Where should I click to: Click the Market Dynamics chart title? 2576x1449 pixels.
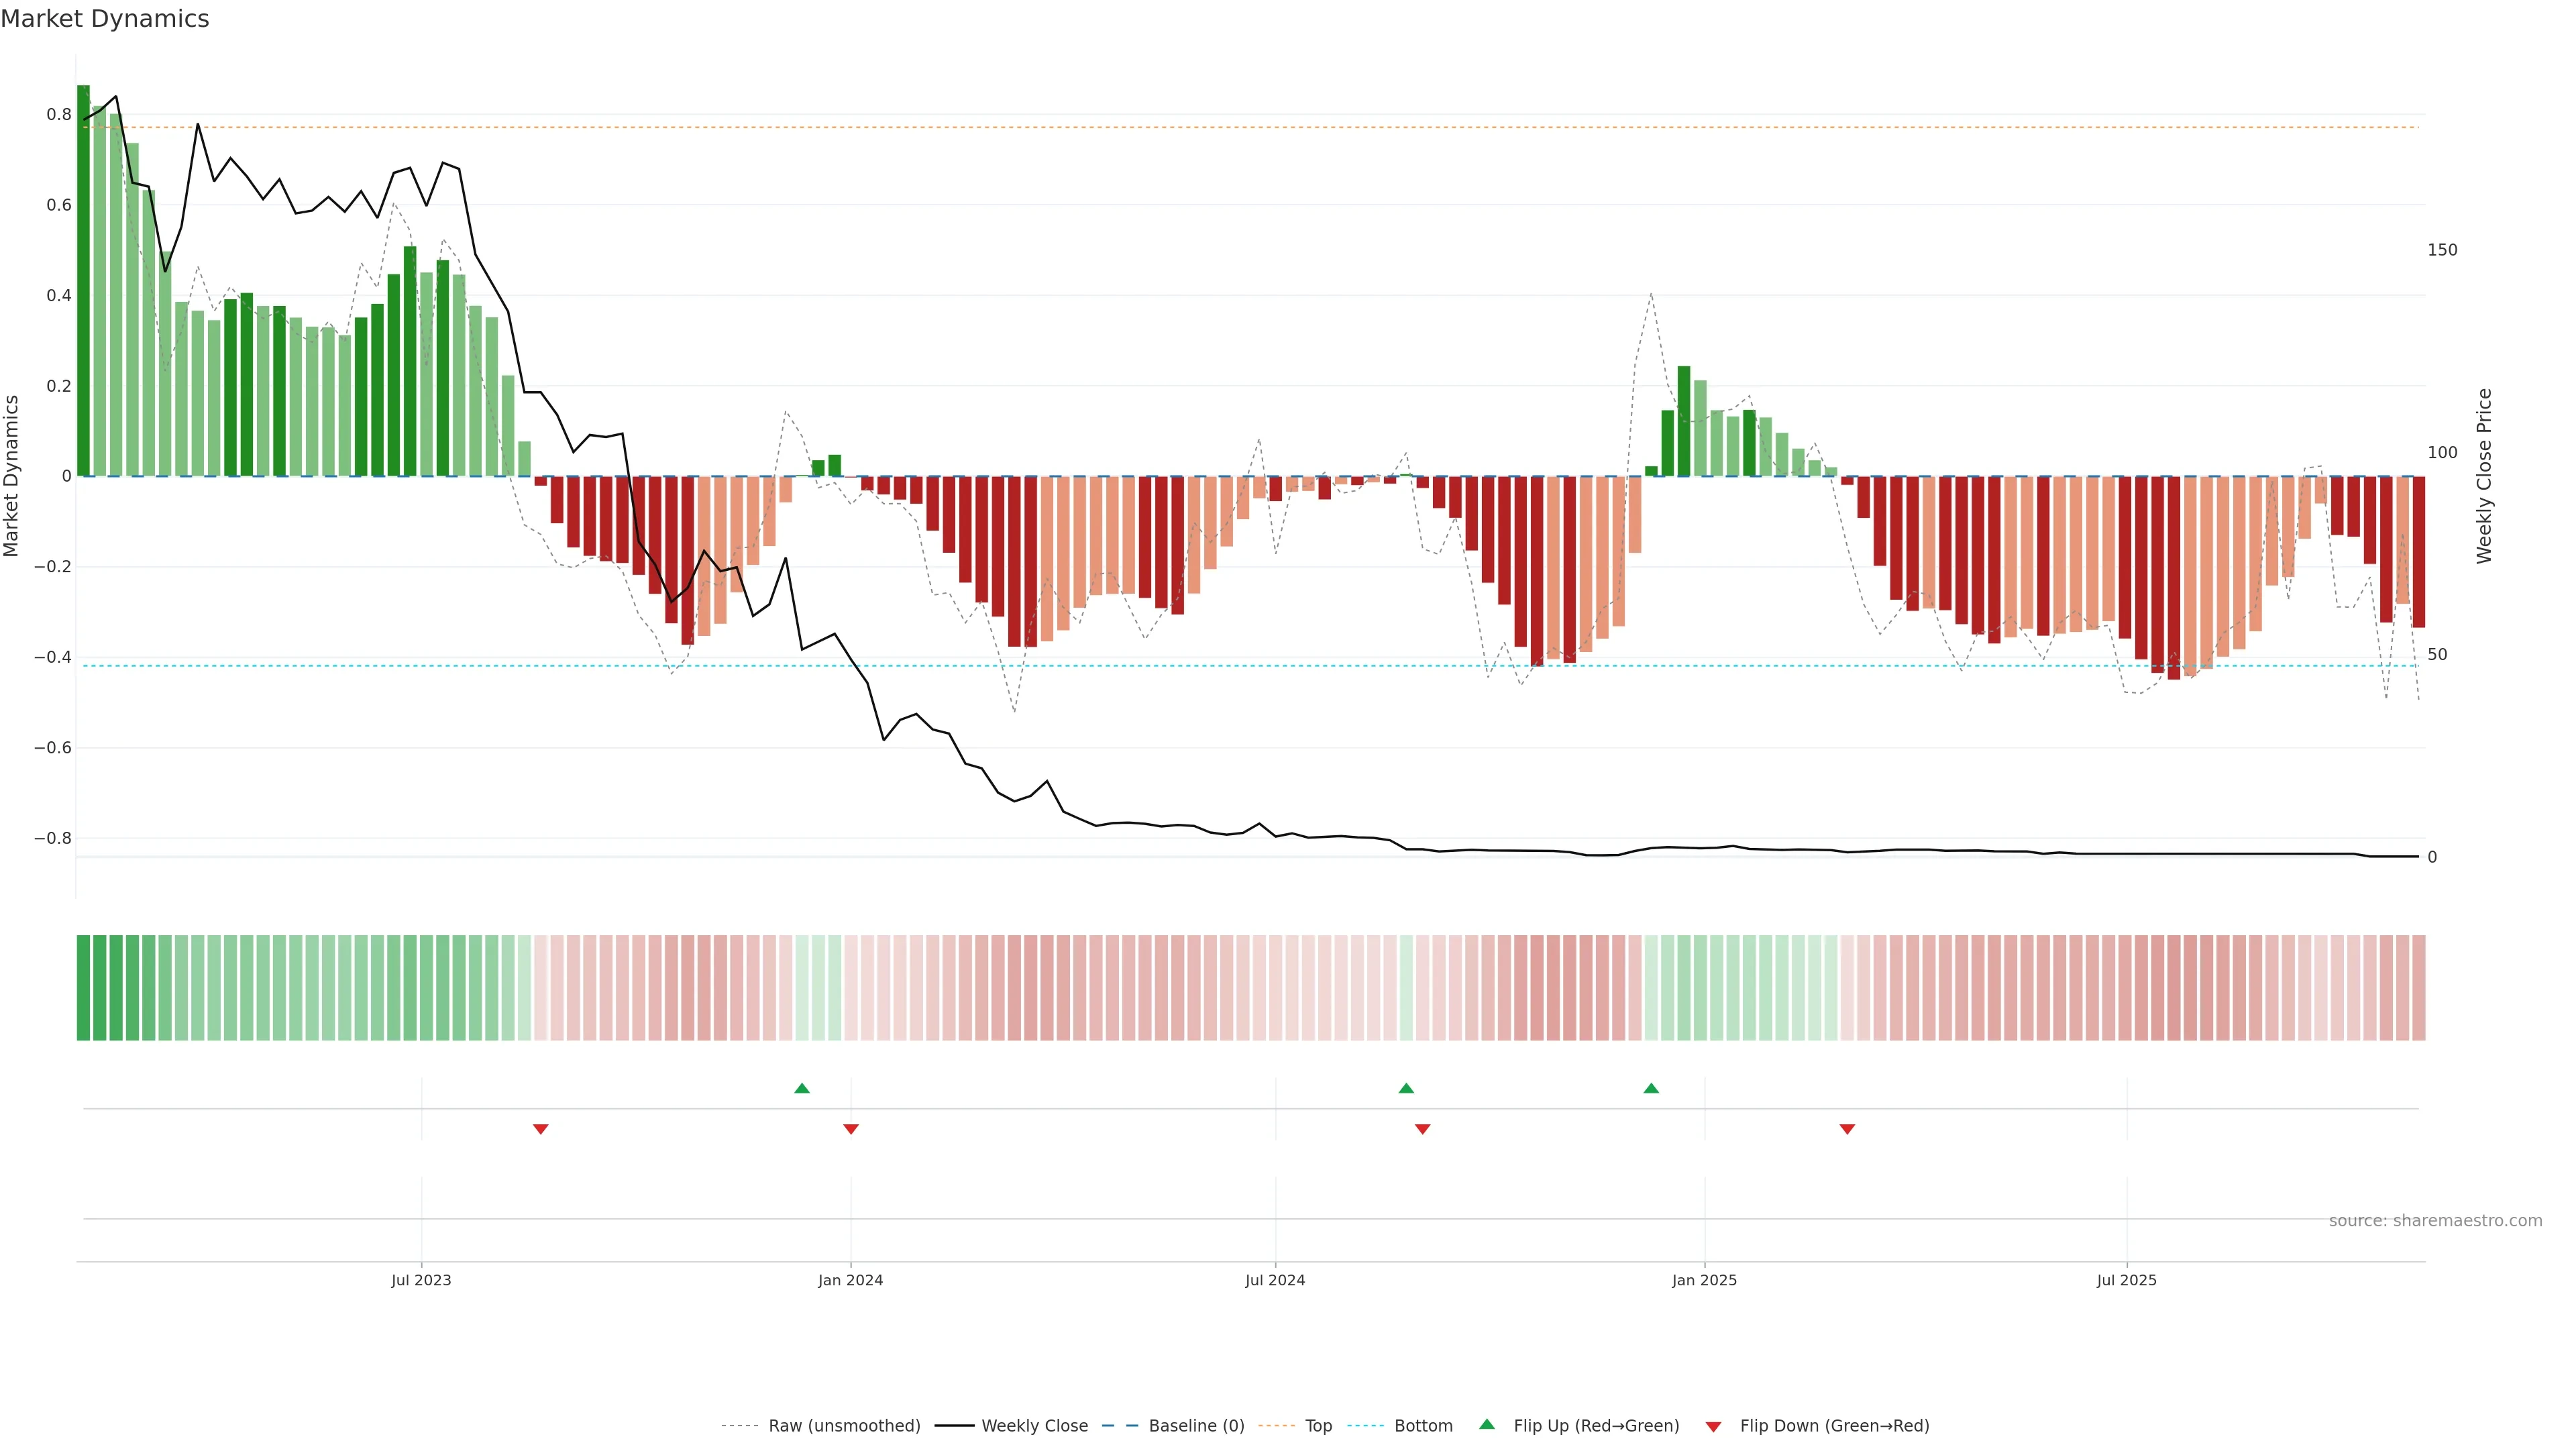coord(105,19)
